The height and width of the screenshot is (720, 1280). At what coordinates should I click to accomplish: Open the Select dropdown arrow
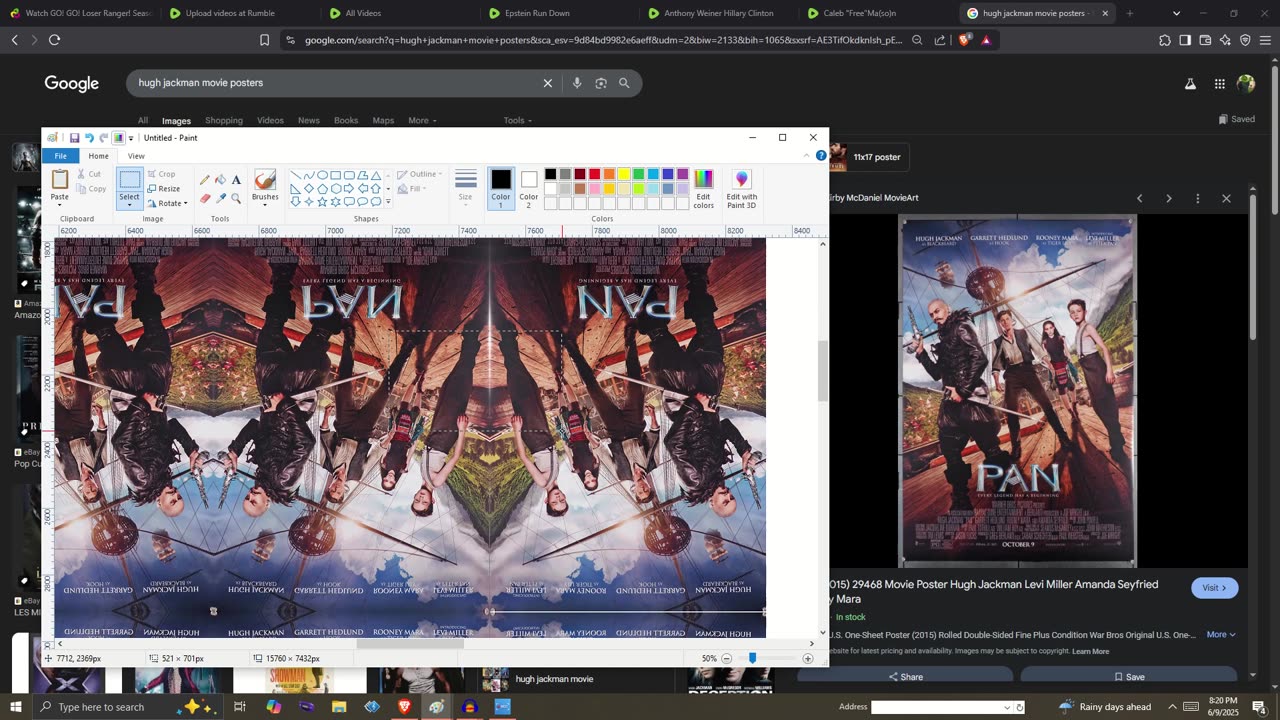click(130, 204)
